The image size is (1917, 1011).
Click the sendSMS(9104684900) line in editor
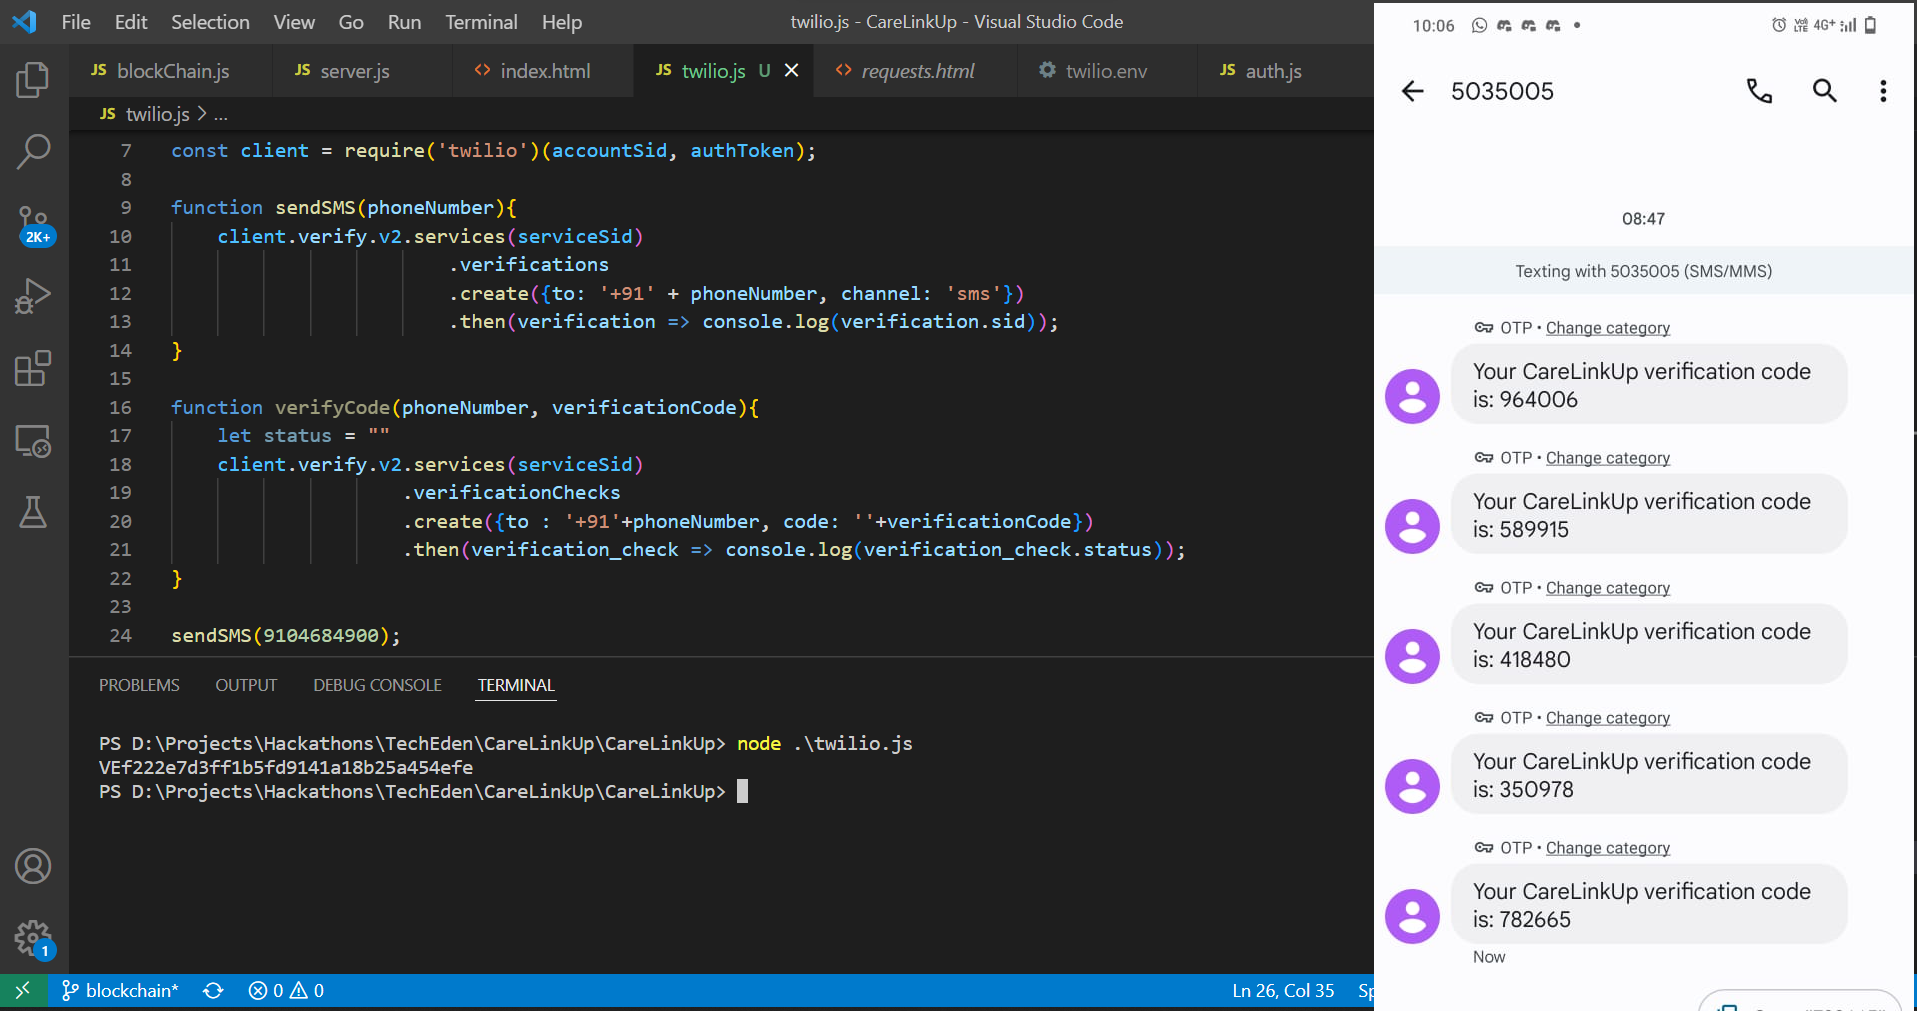click(x=285, y=636)
